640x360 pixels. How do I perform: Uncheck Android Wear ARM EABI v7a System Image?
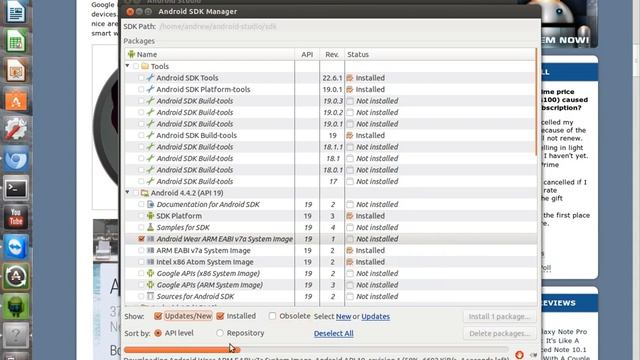click(141, 239)
